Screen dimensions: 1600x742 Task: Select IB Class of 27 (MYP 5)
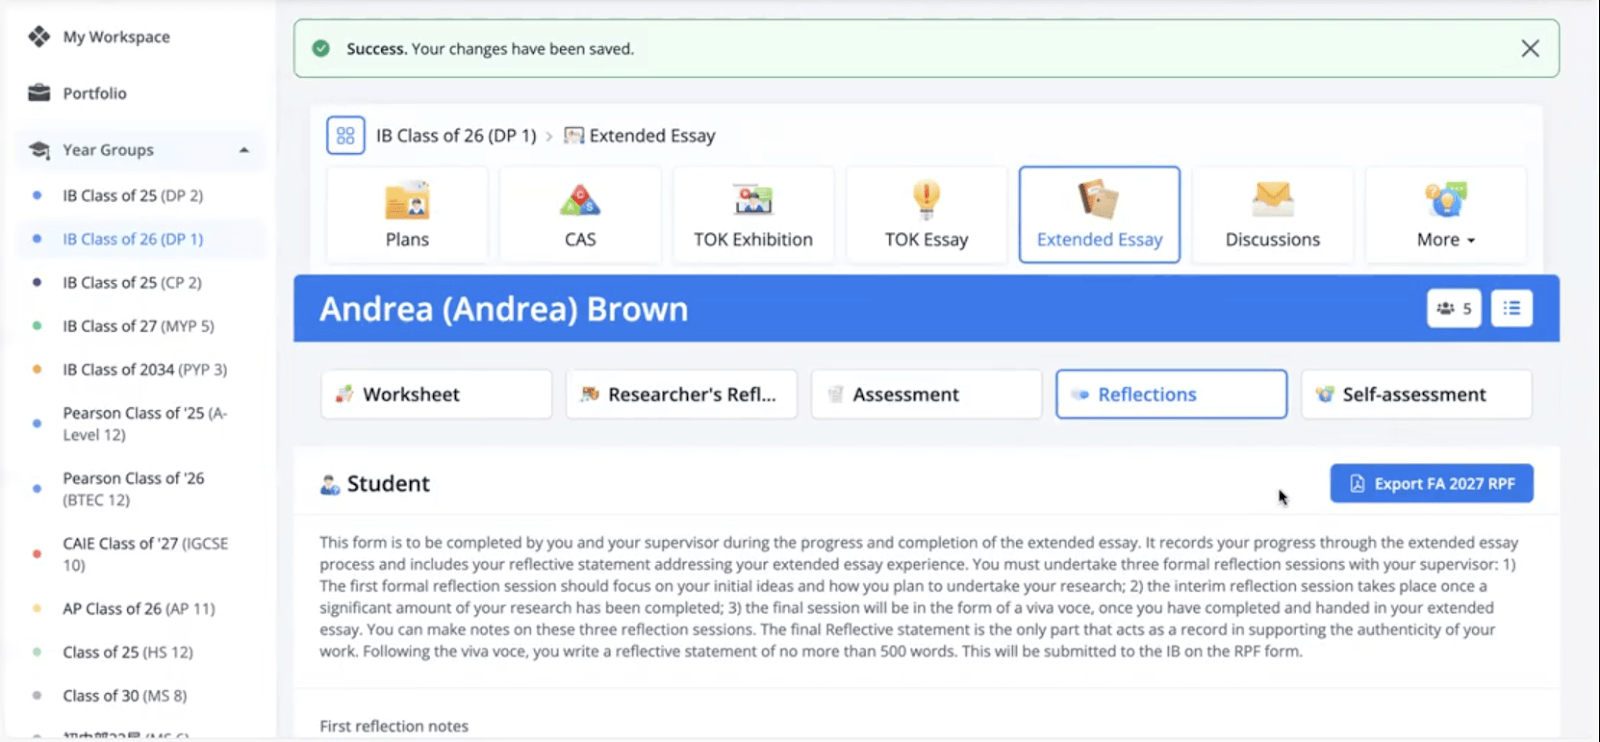[138, 326]
